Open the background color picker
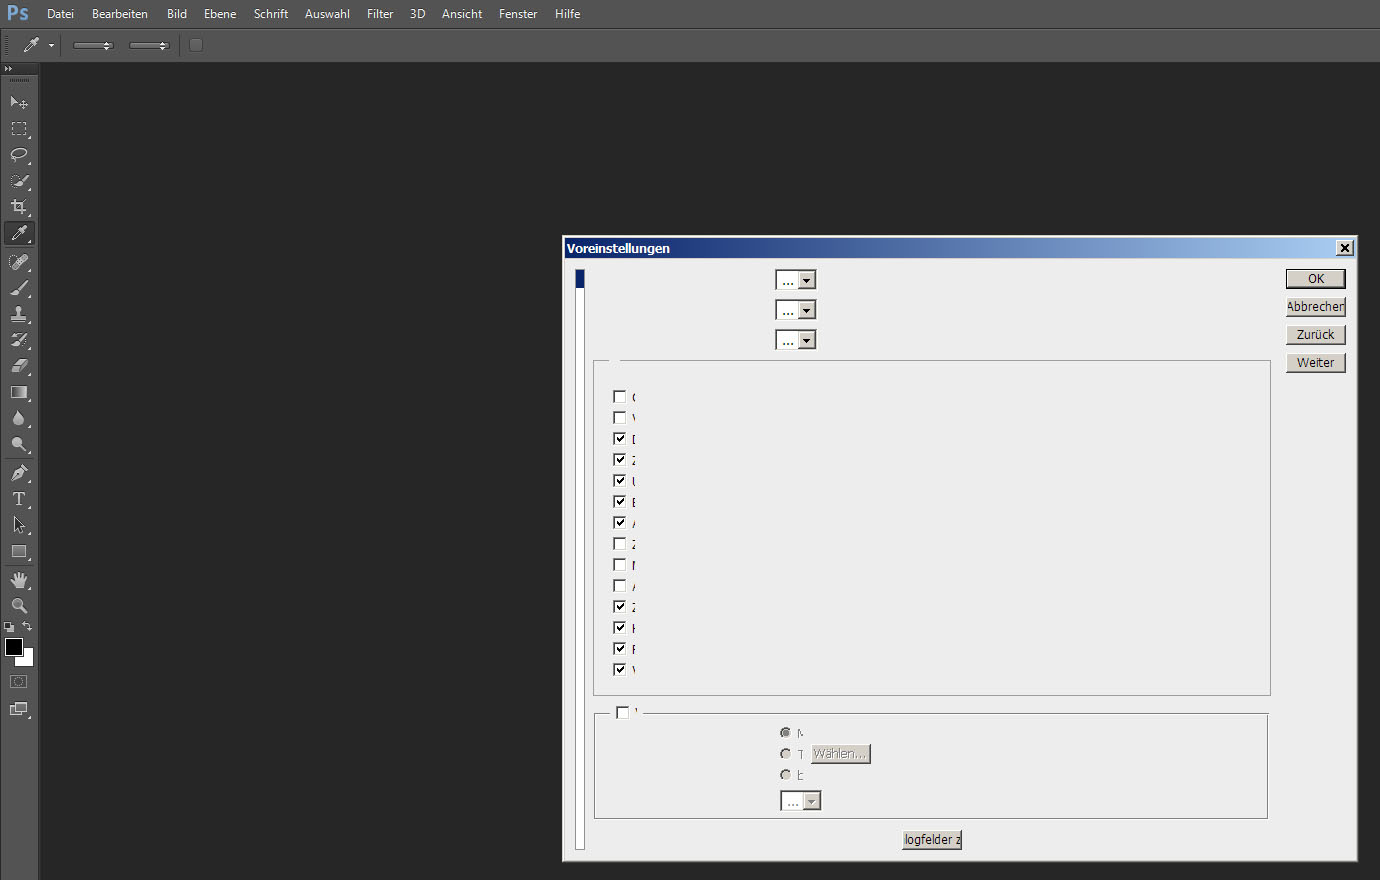Viewport: 1380px width, 880px height. [x=28, y=660]
